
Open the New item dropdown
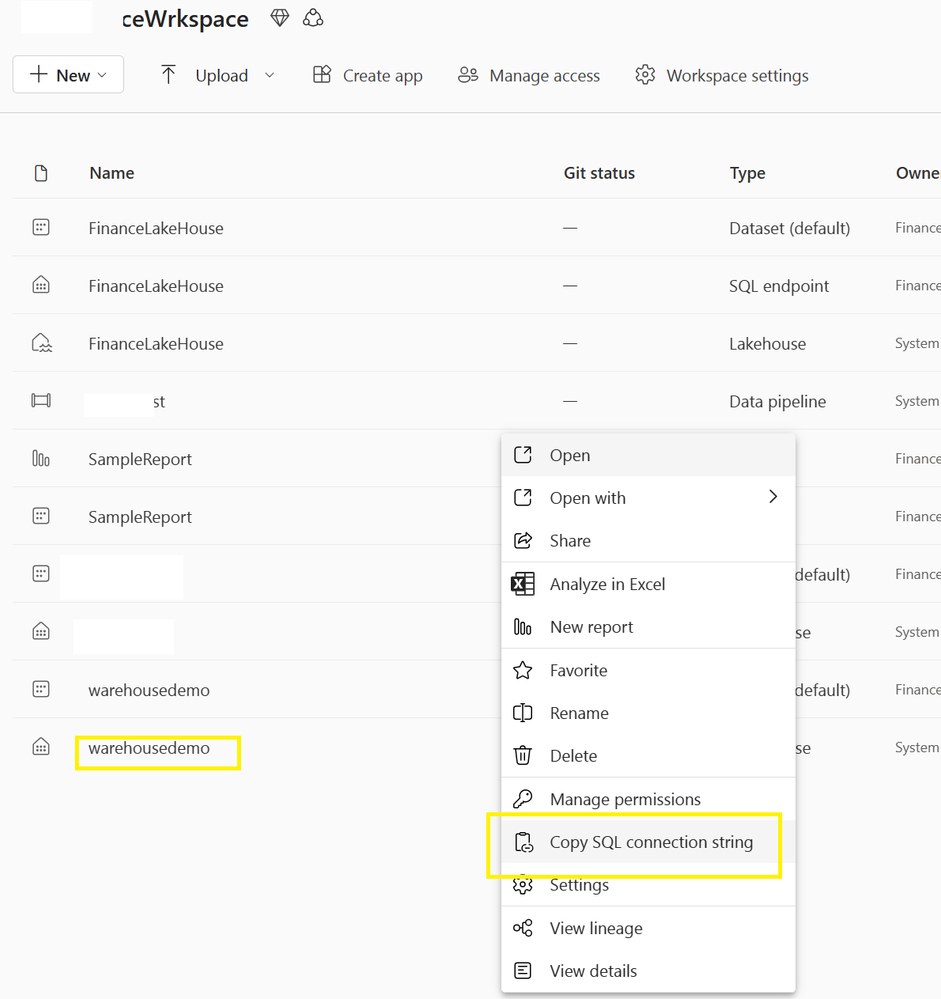point(68,75)
